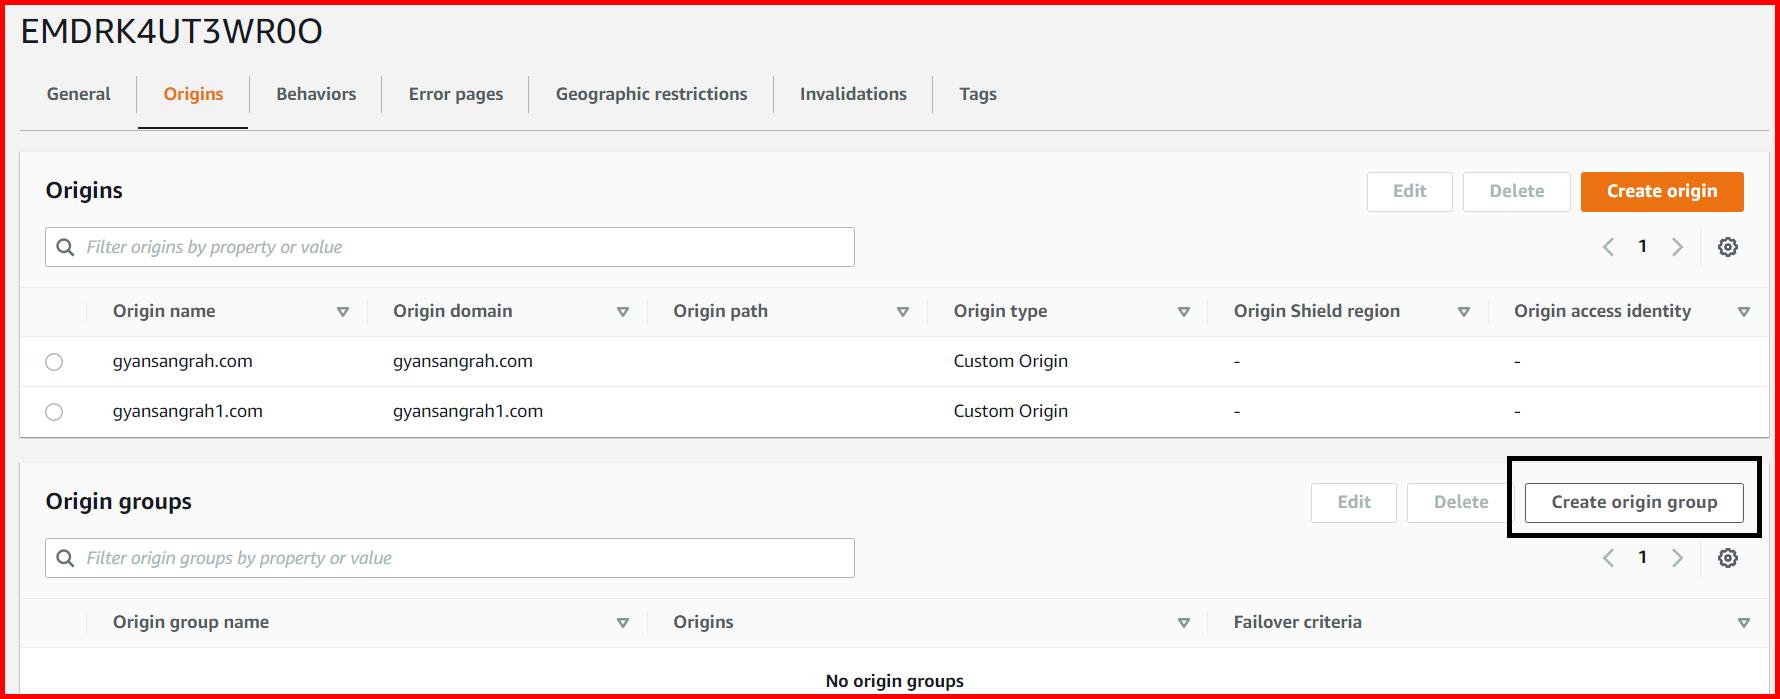Go to previous page in Origins table
The width and height of the screenshot is (1780, 699).
[x=1608, y=247]
